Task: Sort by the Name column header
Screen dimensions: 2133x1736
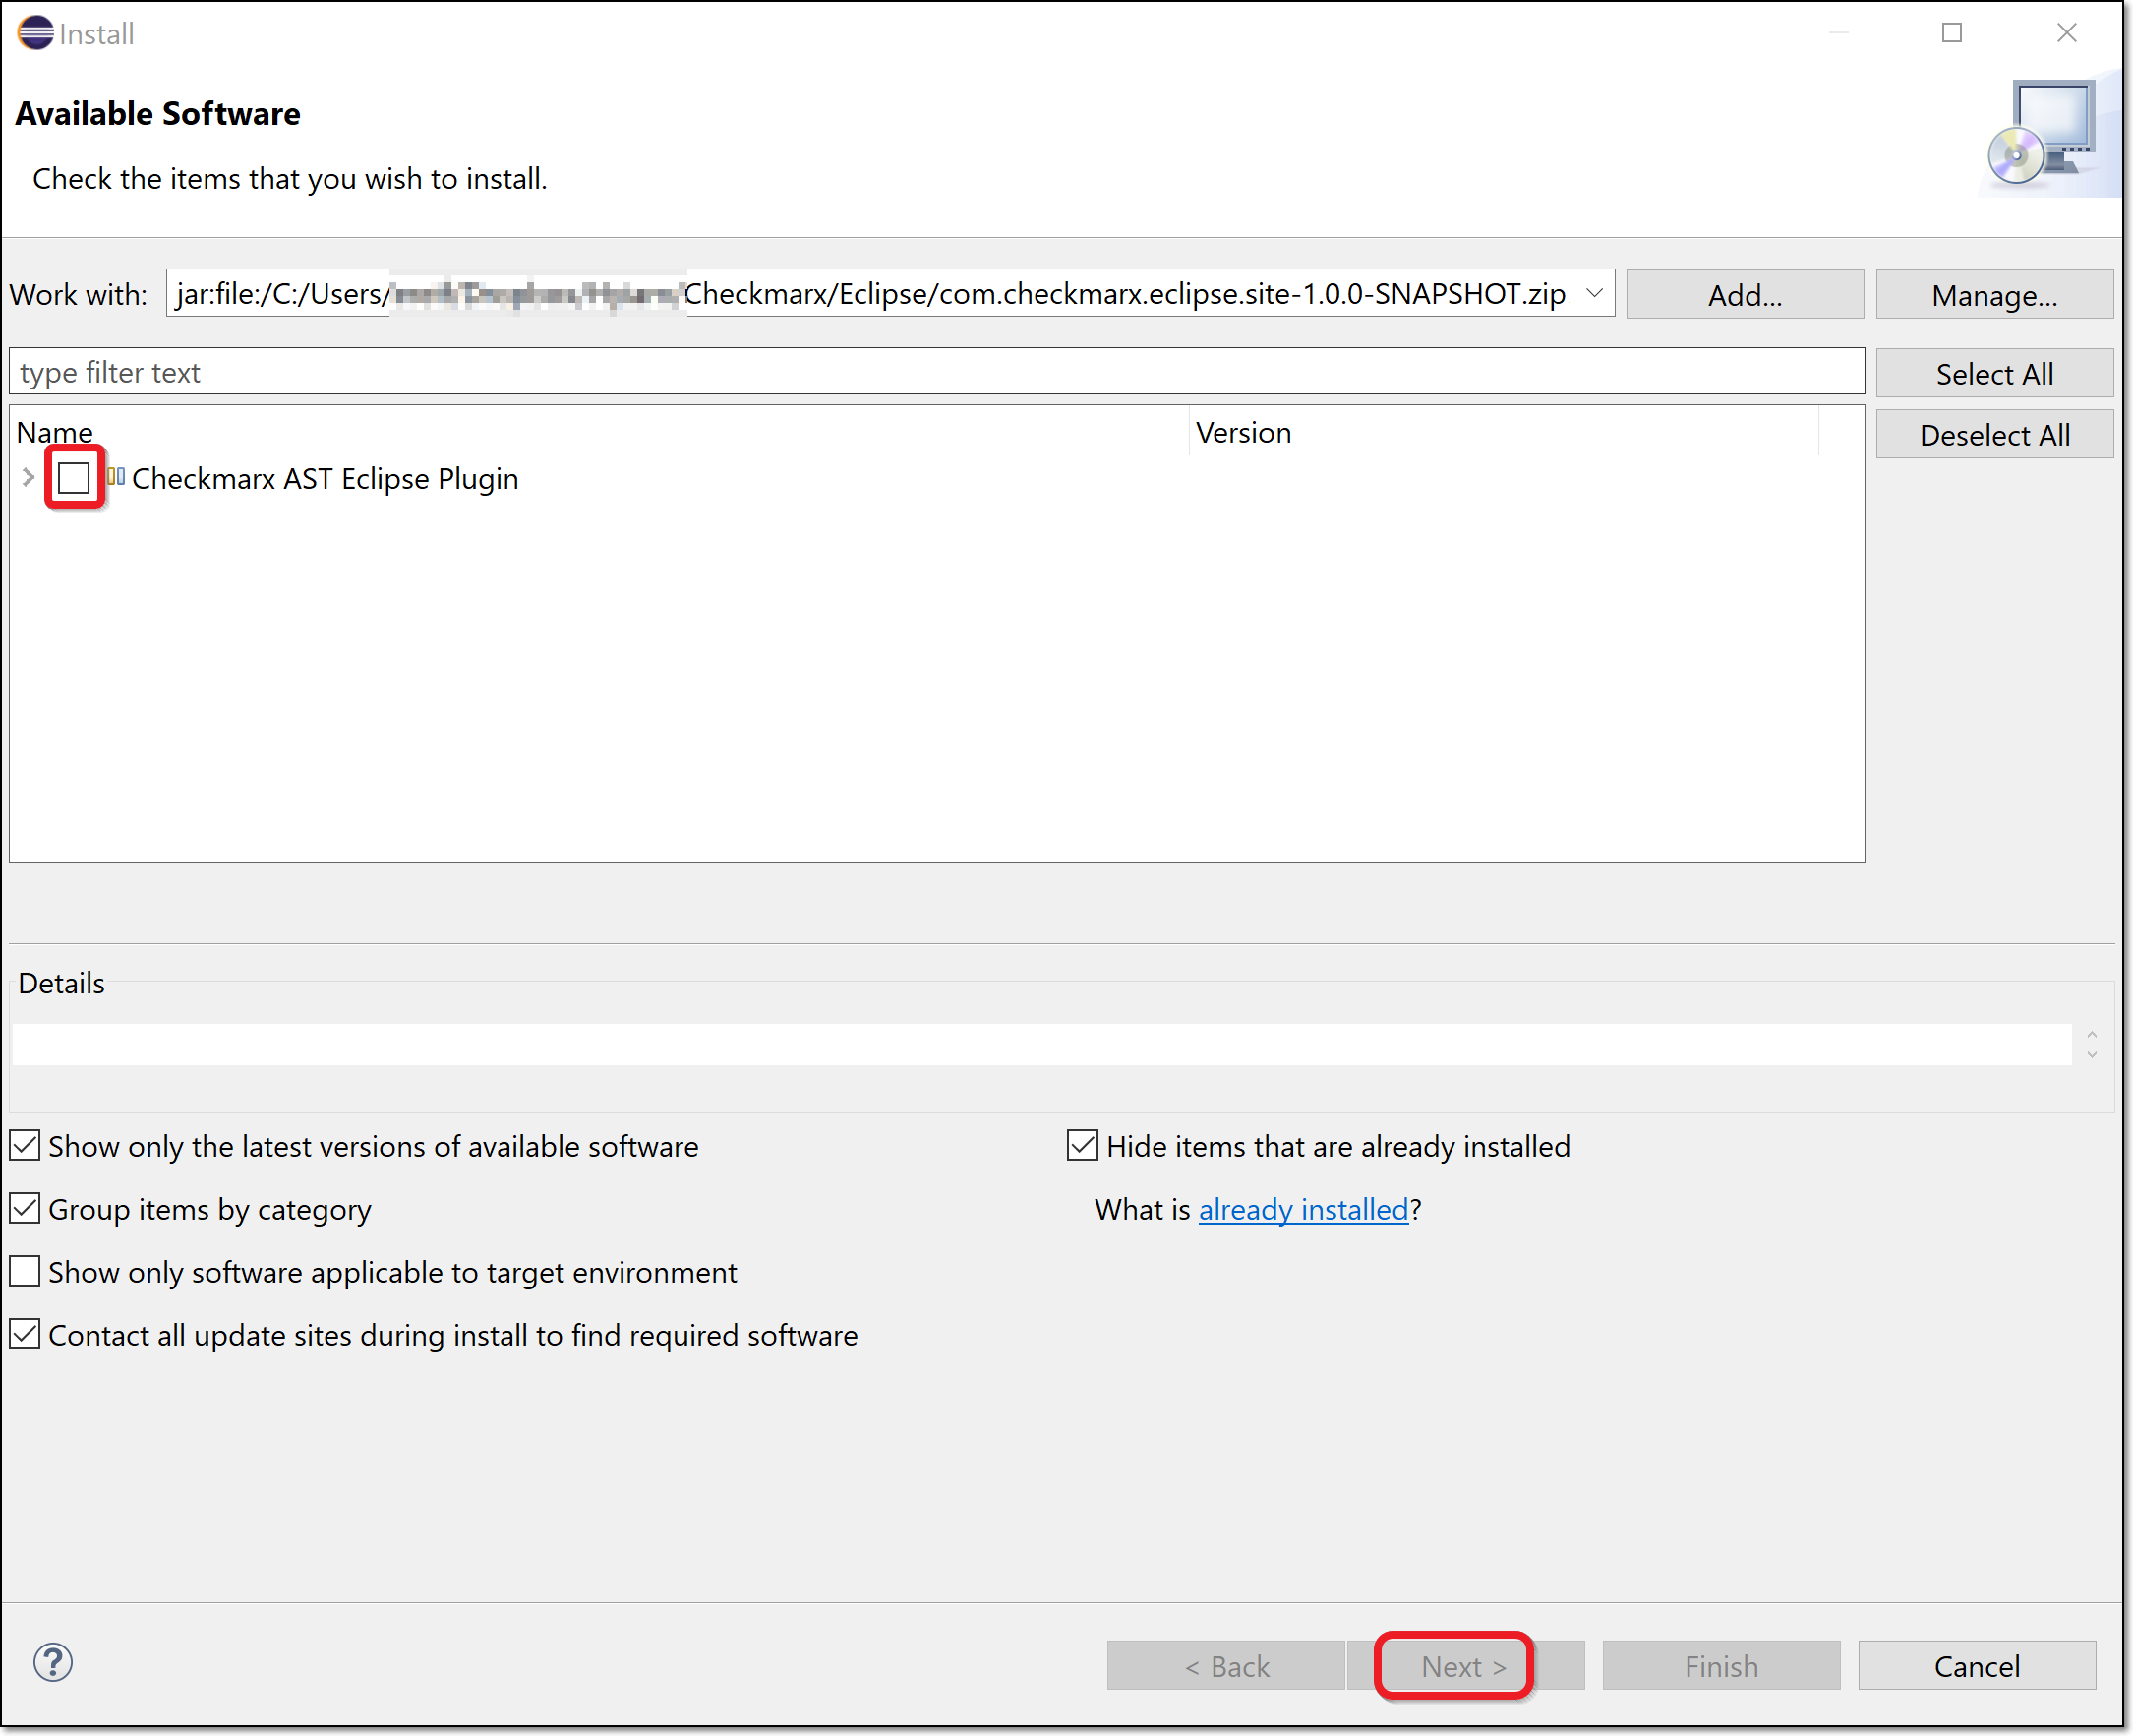Action: (600, 432)
